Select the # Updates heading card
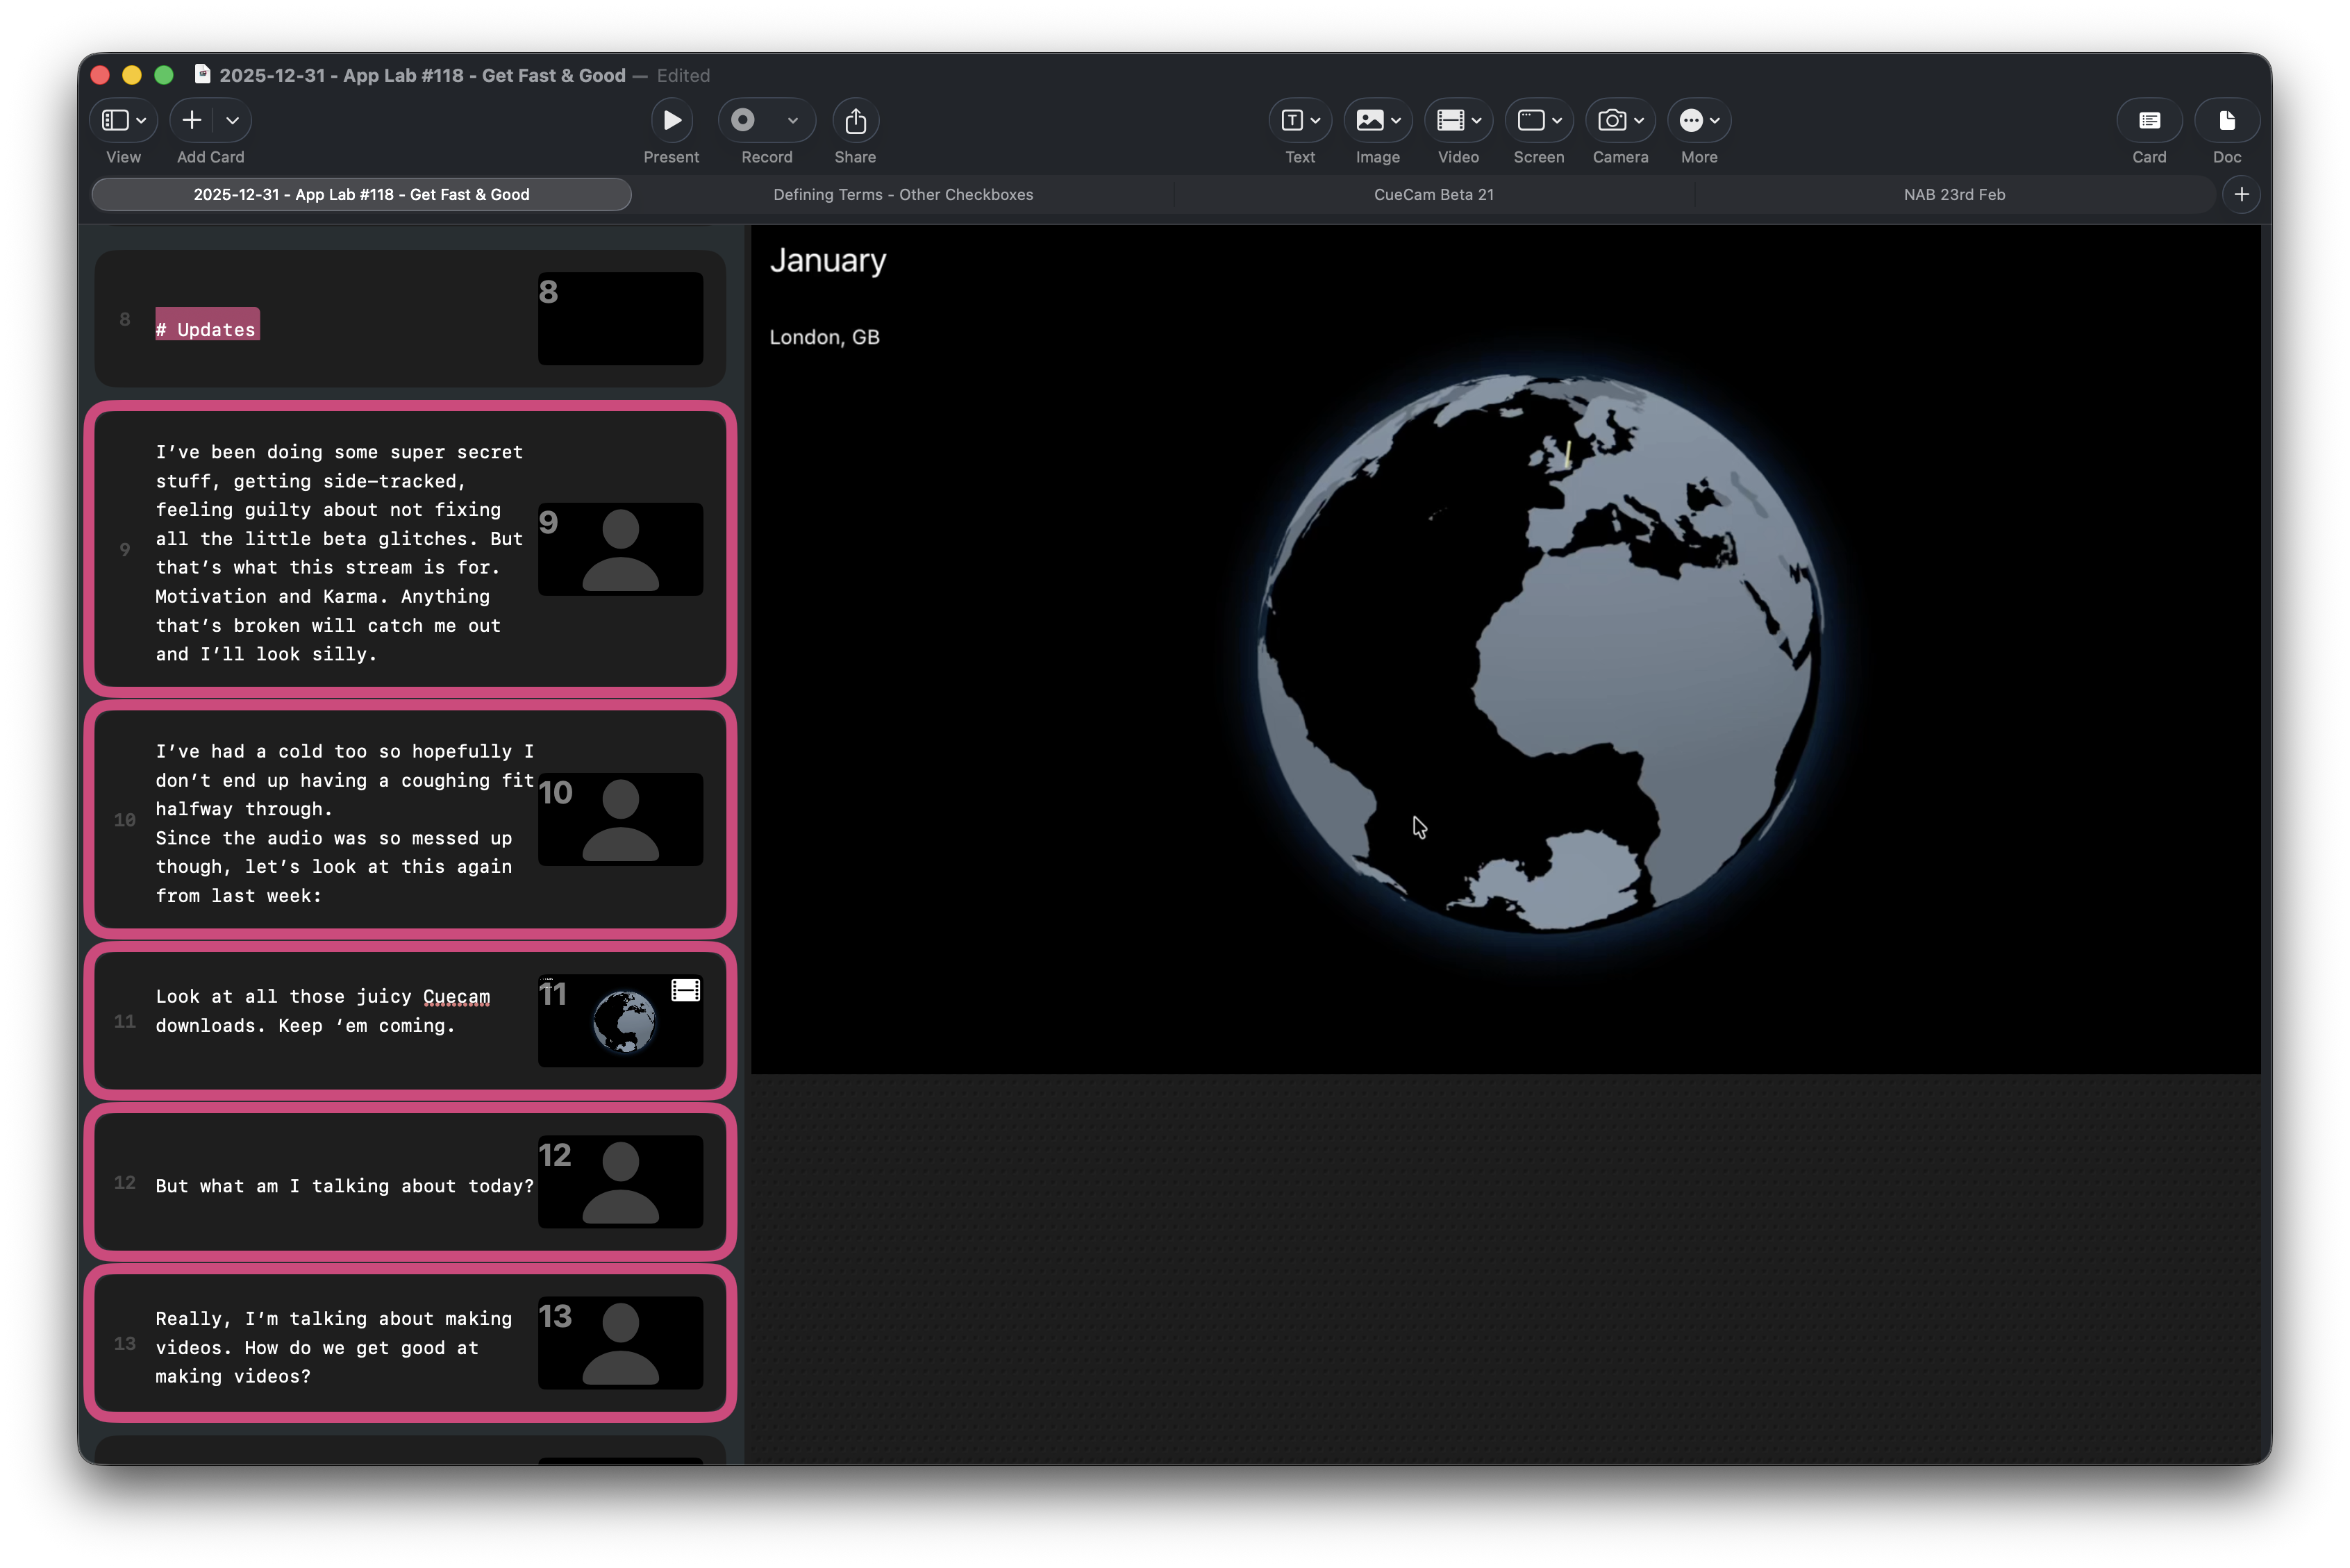2350x1568 pixels. click(207, 328)
